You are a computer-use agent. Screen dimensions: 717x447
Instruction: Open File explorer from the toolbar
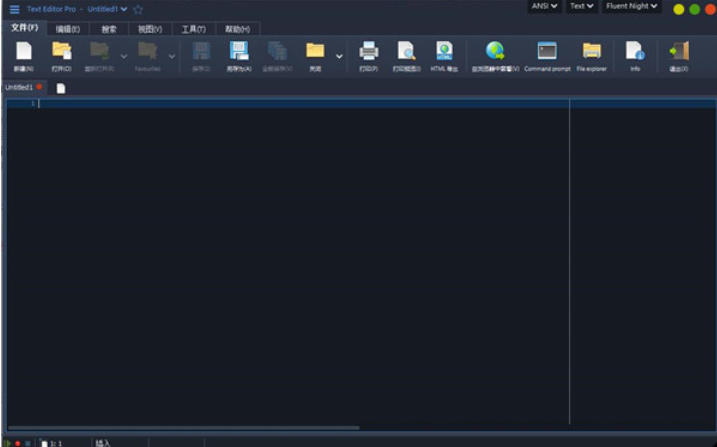[591, 53]
